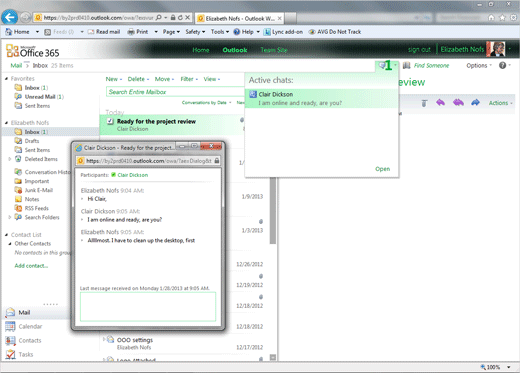Open the chat notification icon showing 1
This screenshot has width=520, height=373.
click(x=387, y=65)
